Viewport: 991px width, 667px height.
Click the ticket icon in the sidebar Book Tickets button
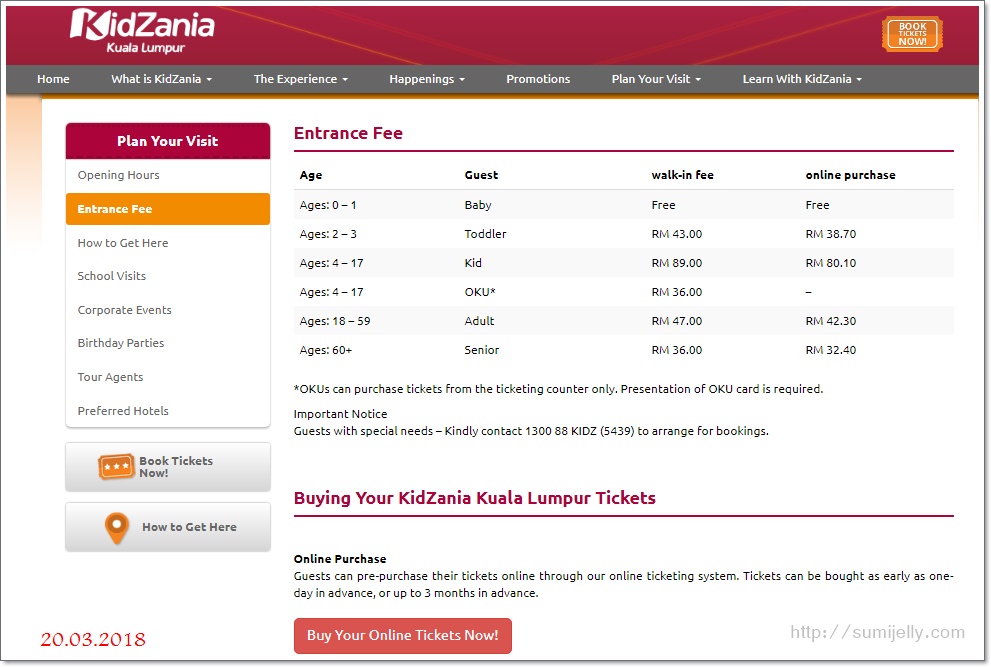116,467
